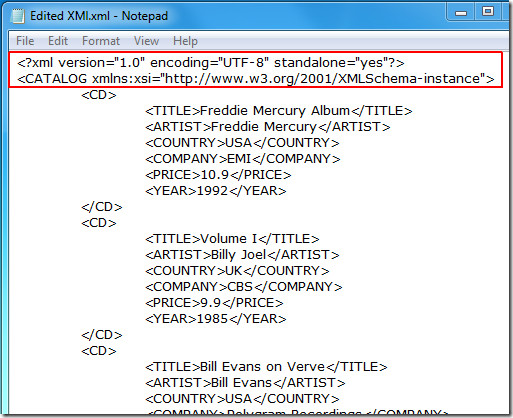Screen dimensions: 513x418
Task: Open the Edit menu
Action: click(x=58, y=41)
